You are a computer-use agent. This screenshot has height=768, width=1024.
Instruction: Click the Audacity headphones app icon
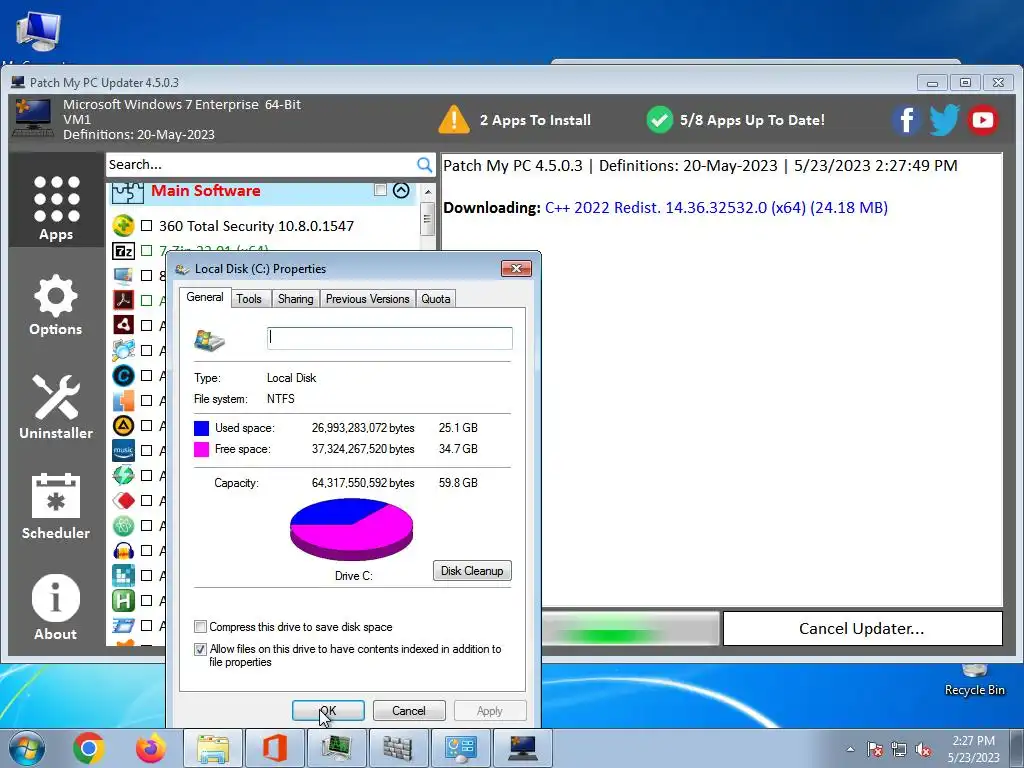pos(123,551)
